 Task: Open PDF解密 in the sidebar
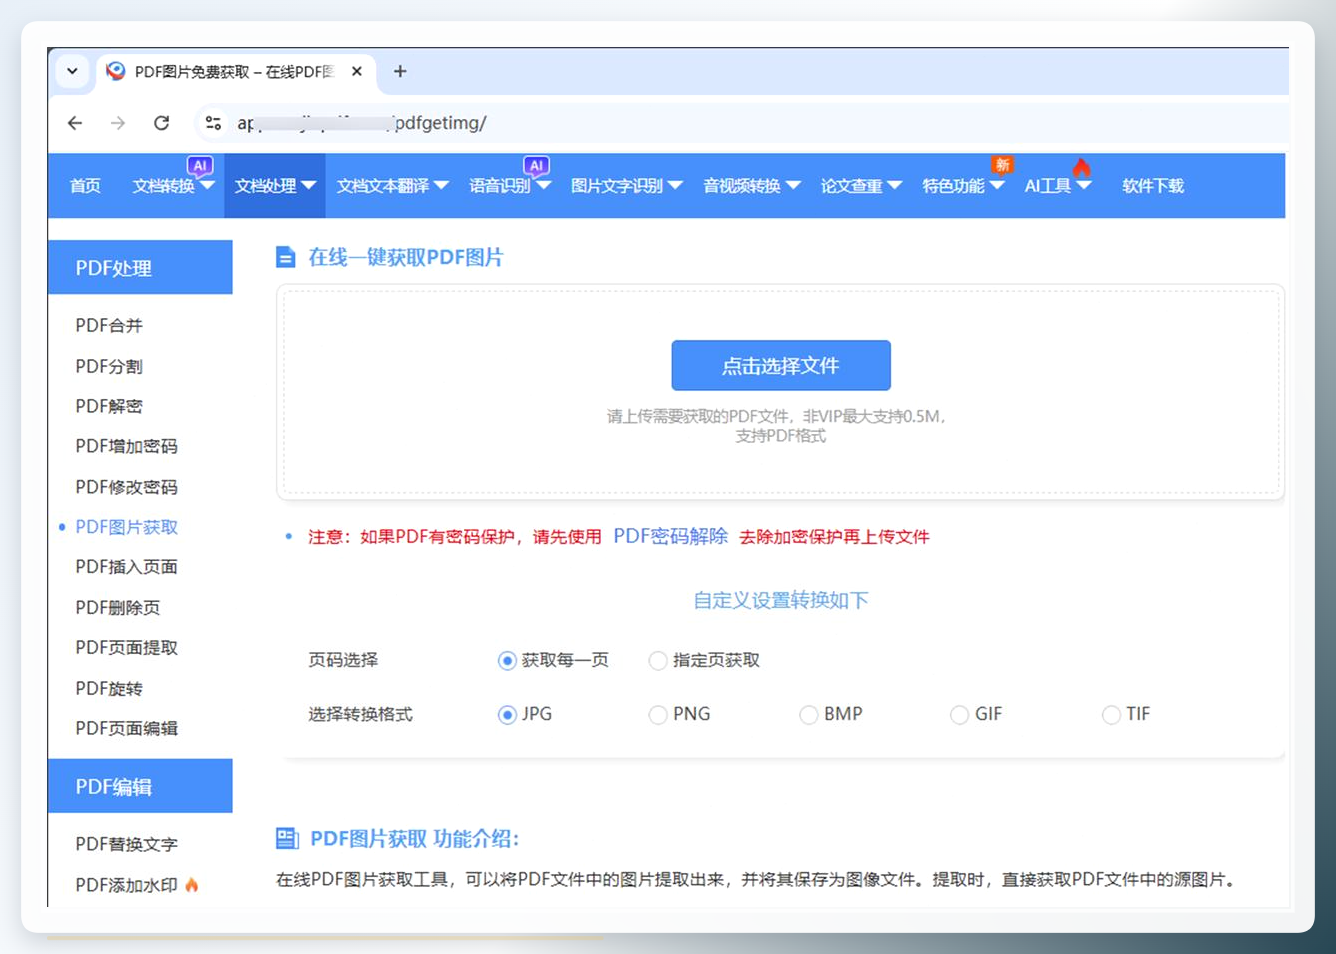click(x=109, y=407)
